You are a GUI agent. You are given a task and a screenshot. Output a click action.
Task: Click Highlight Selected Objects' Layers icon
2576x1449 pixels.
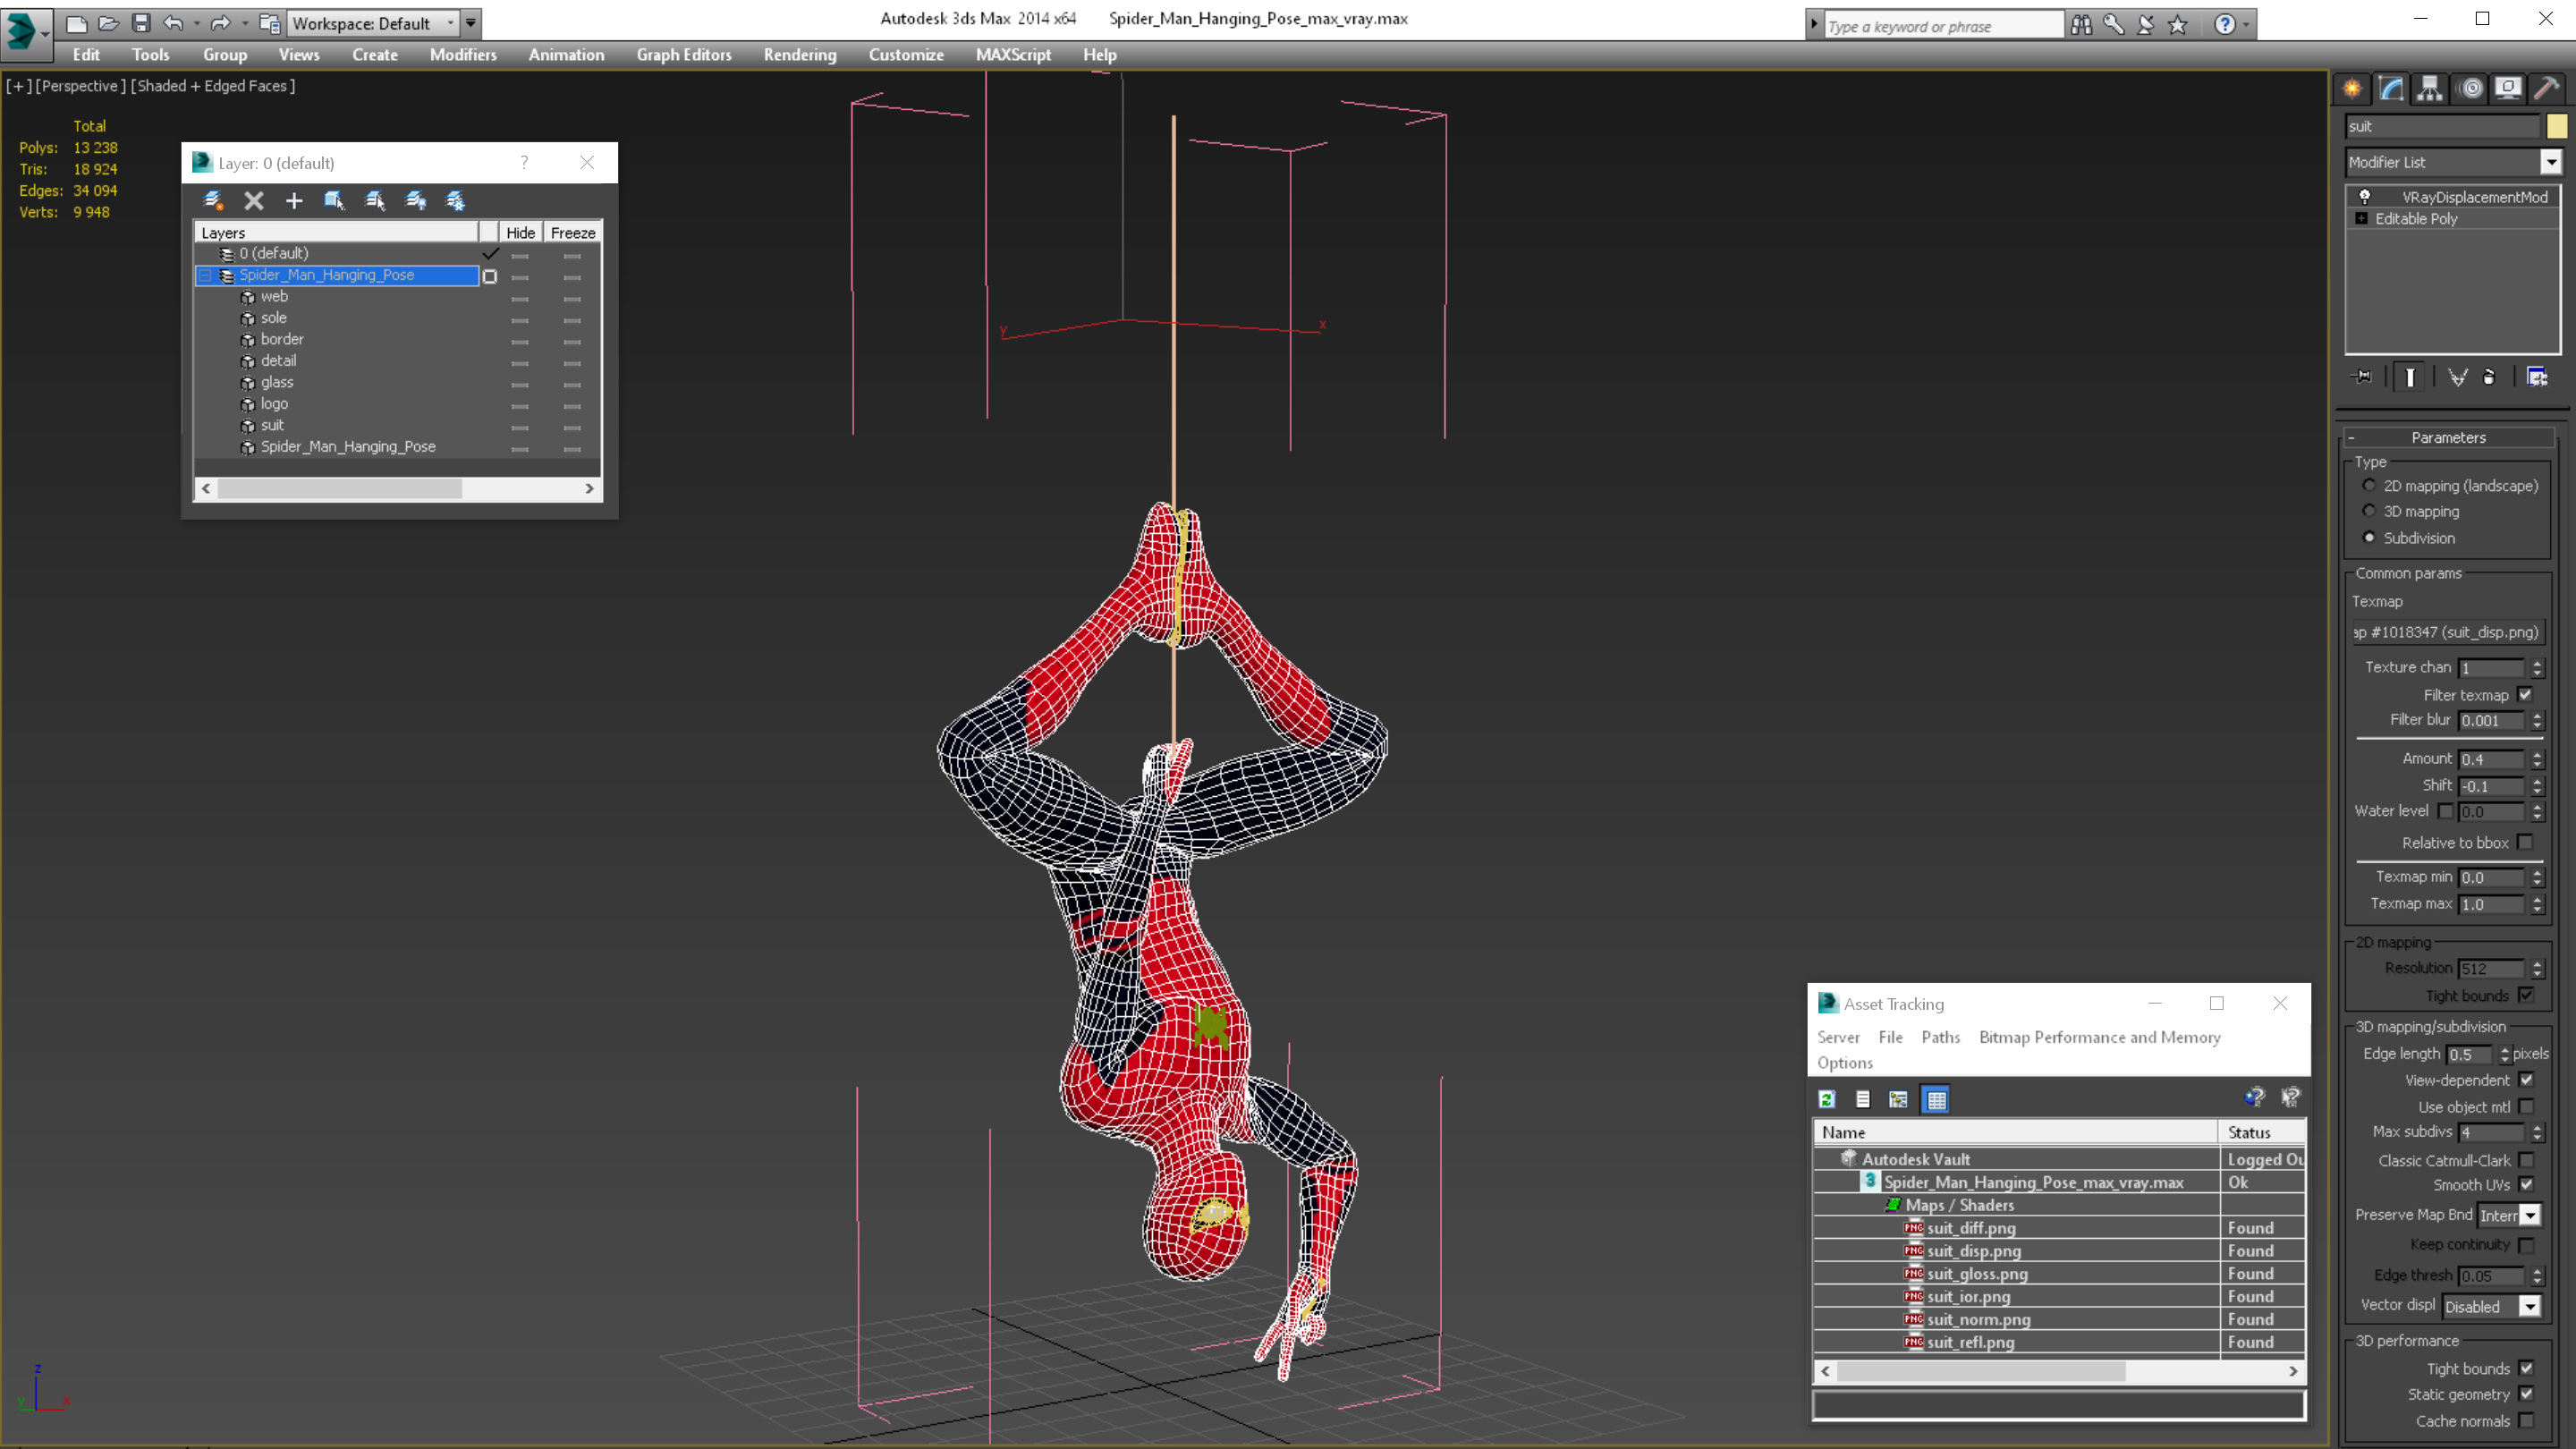[x=375, y=201]
